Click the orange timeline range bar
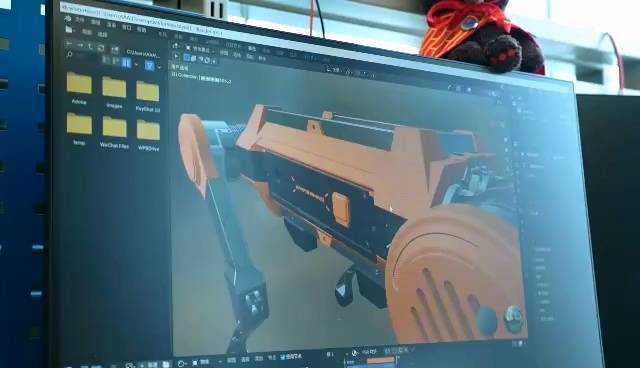This screenshot has height=368, width=640. pos(380,361)
